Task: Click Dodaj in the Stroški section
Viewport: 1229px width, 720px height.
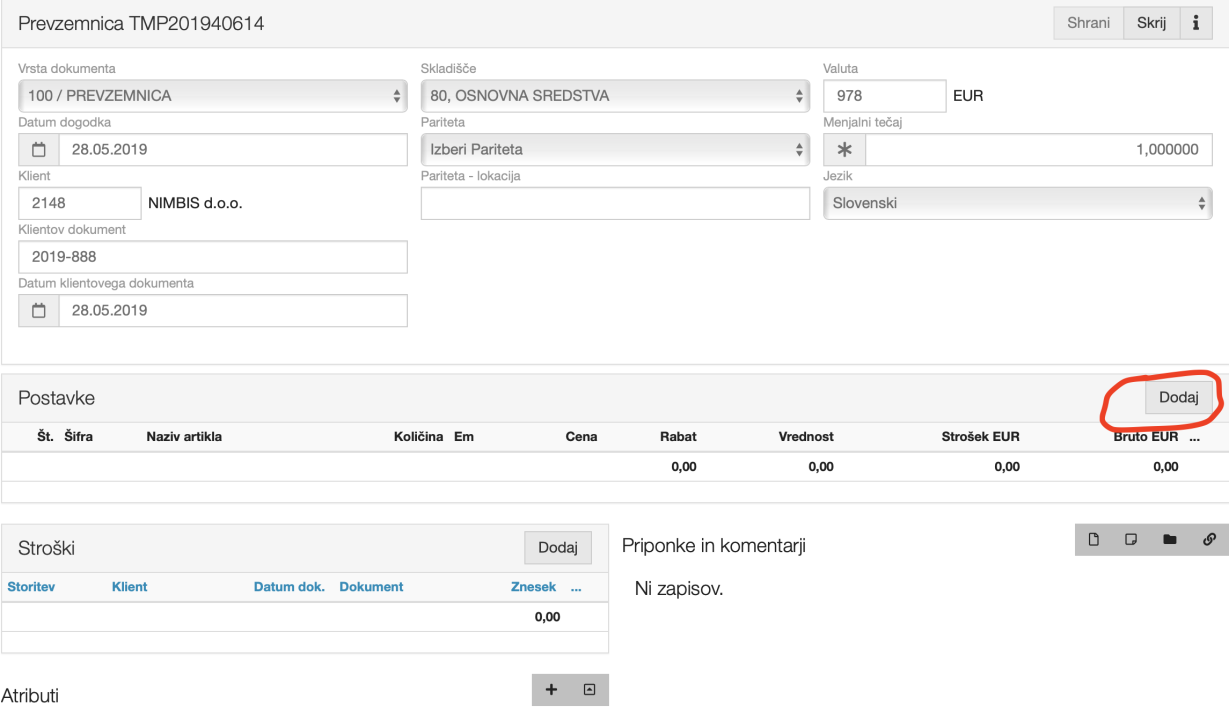Action: 558,548
